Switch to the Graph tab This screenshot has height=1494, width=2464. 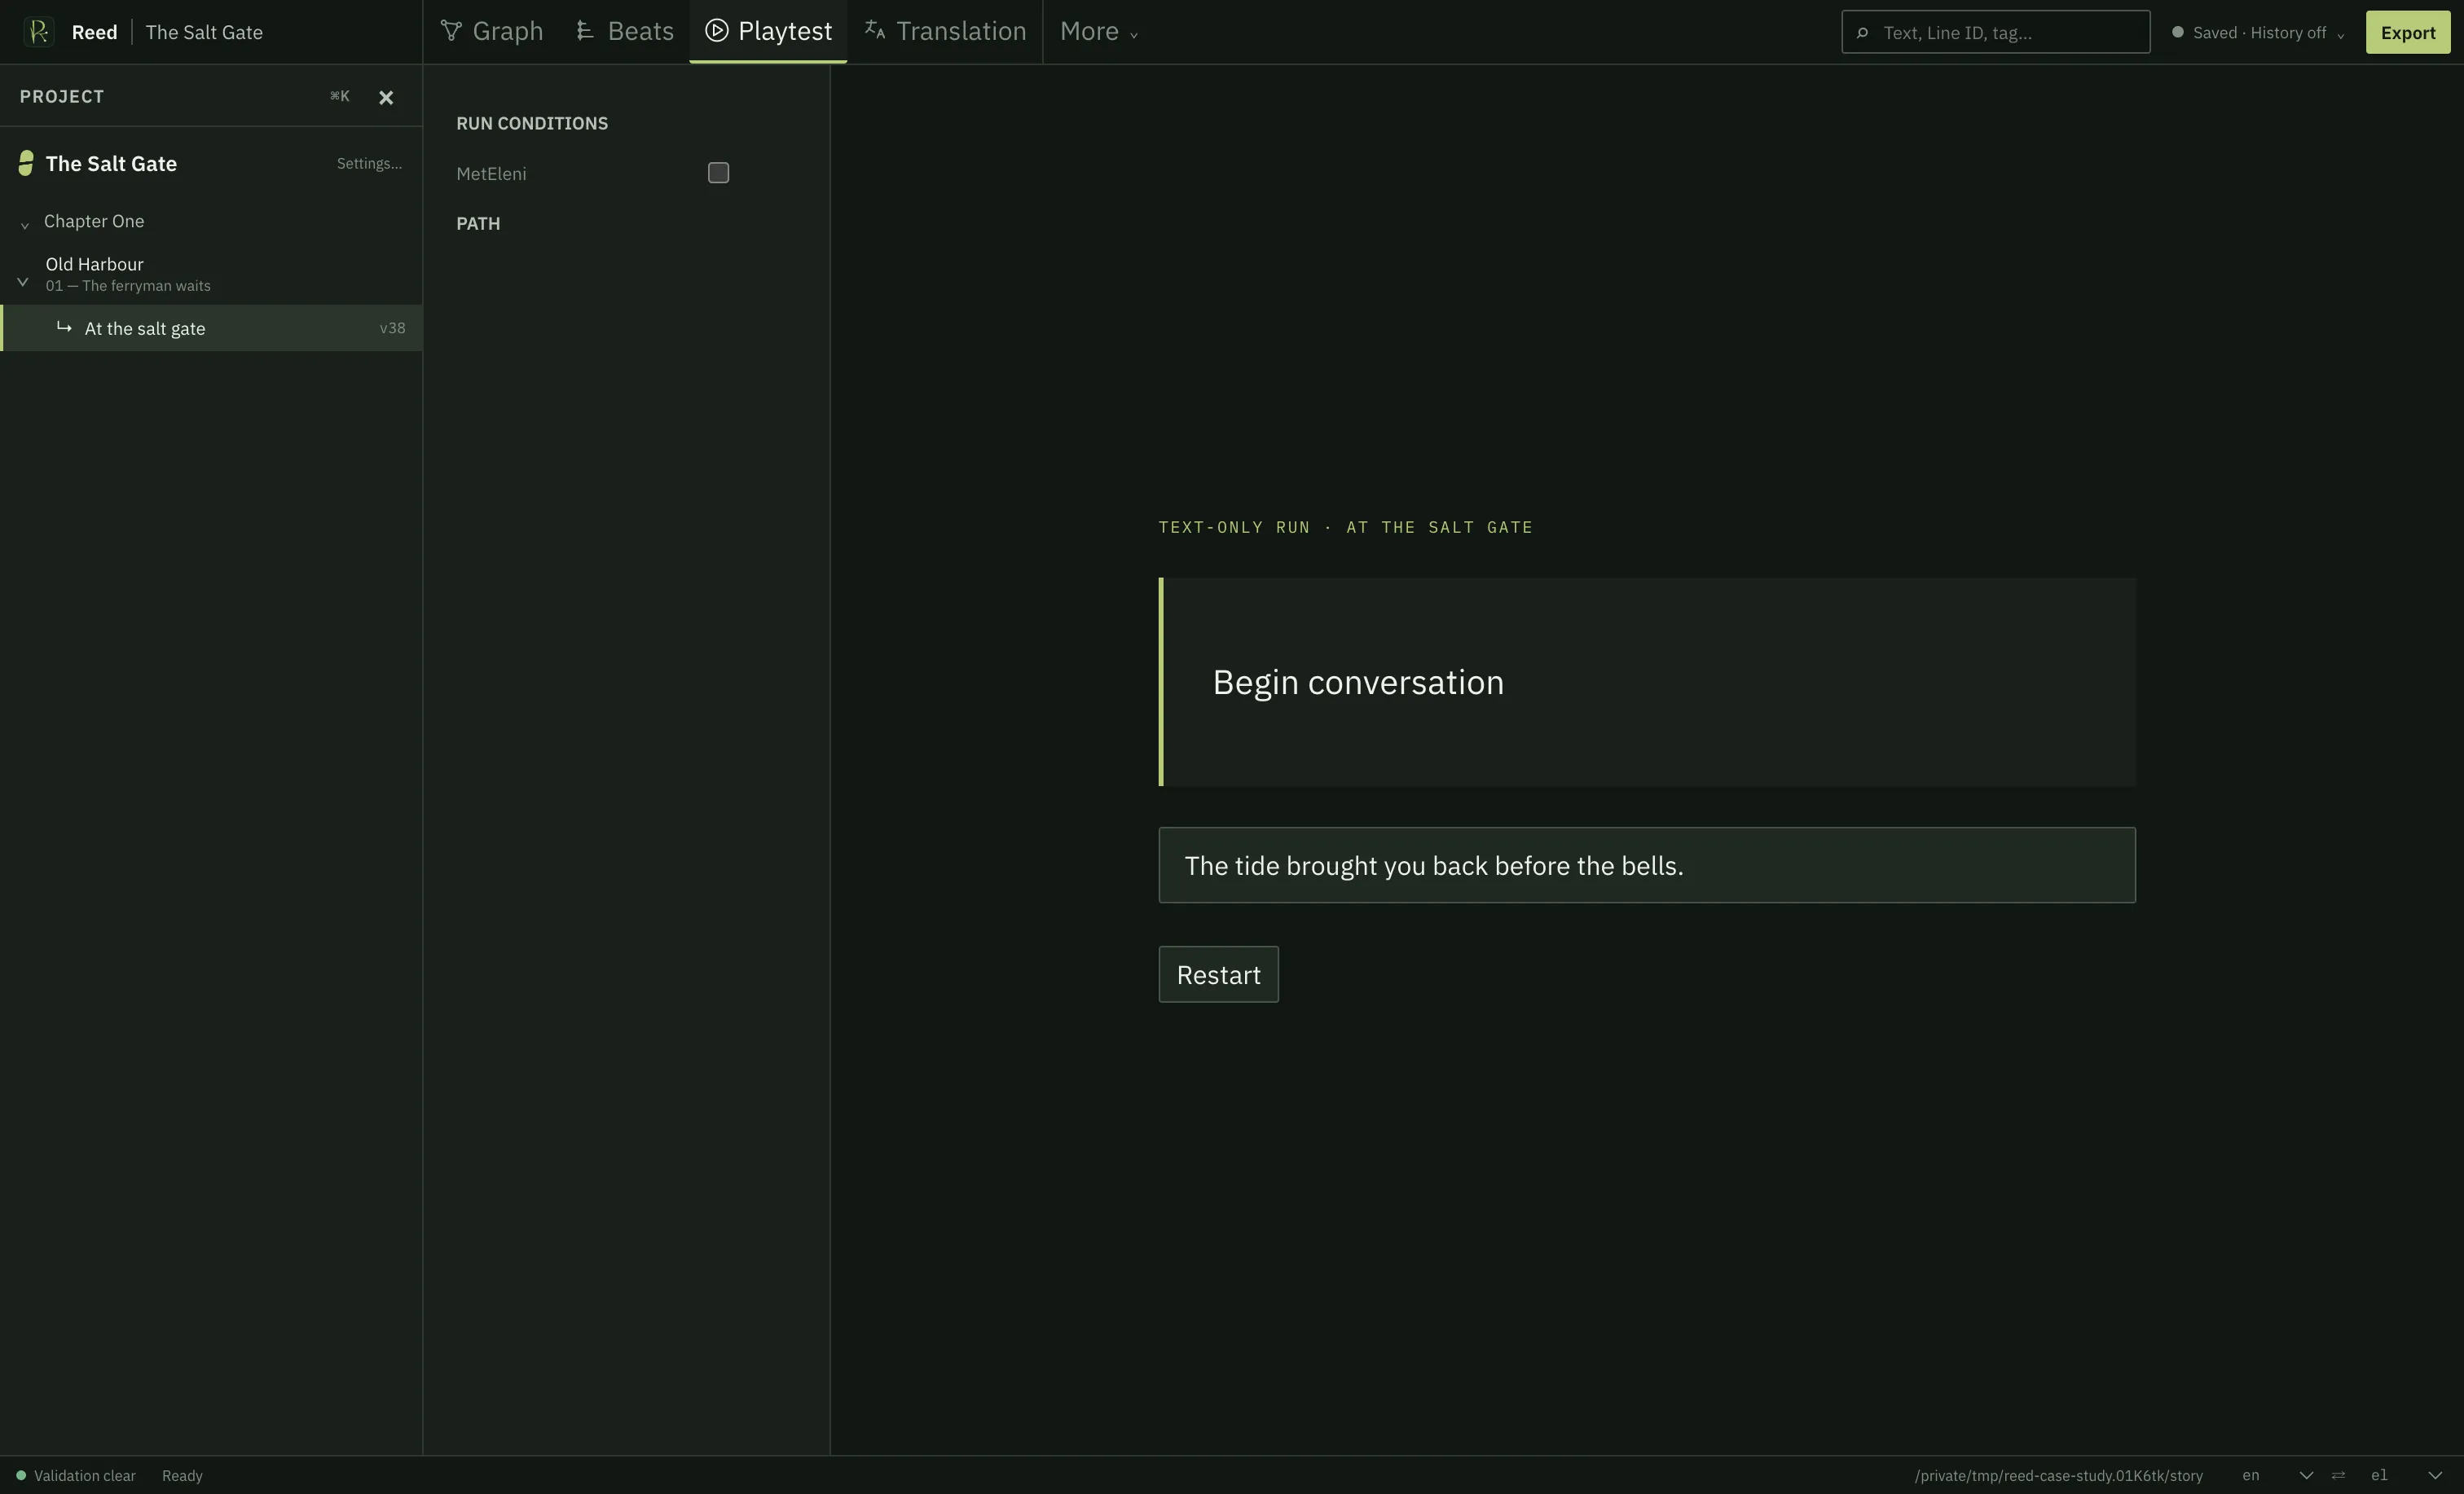492,32
